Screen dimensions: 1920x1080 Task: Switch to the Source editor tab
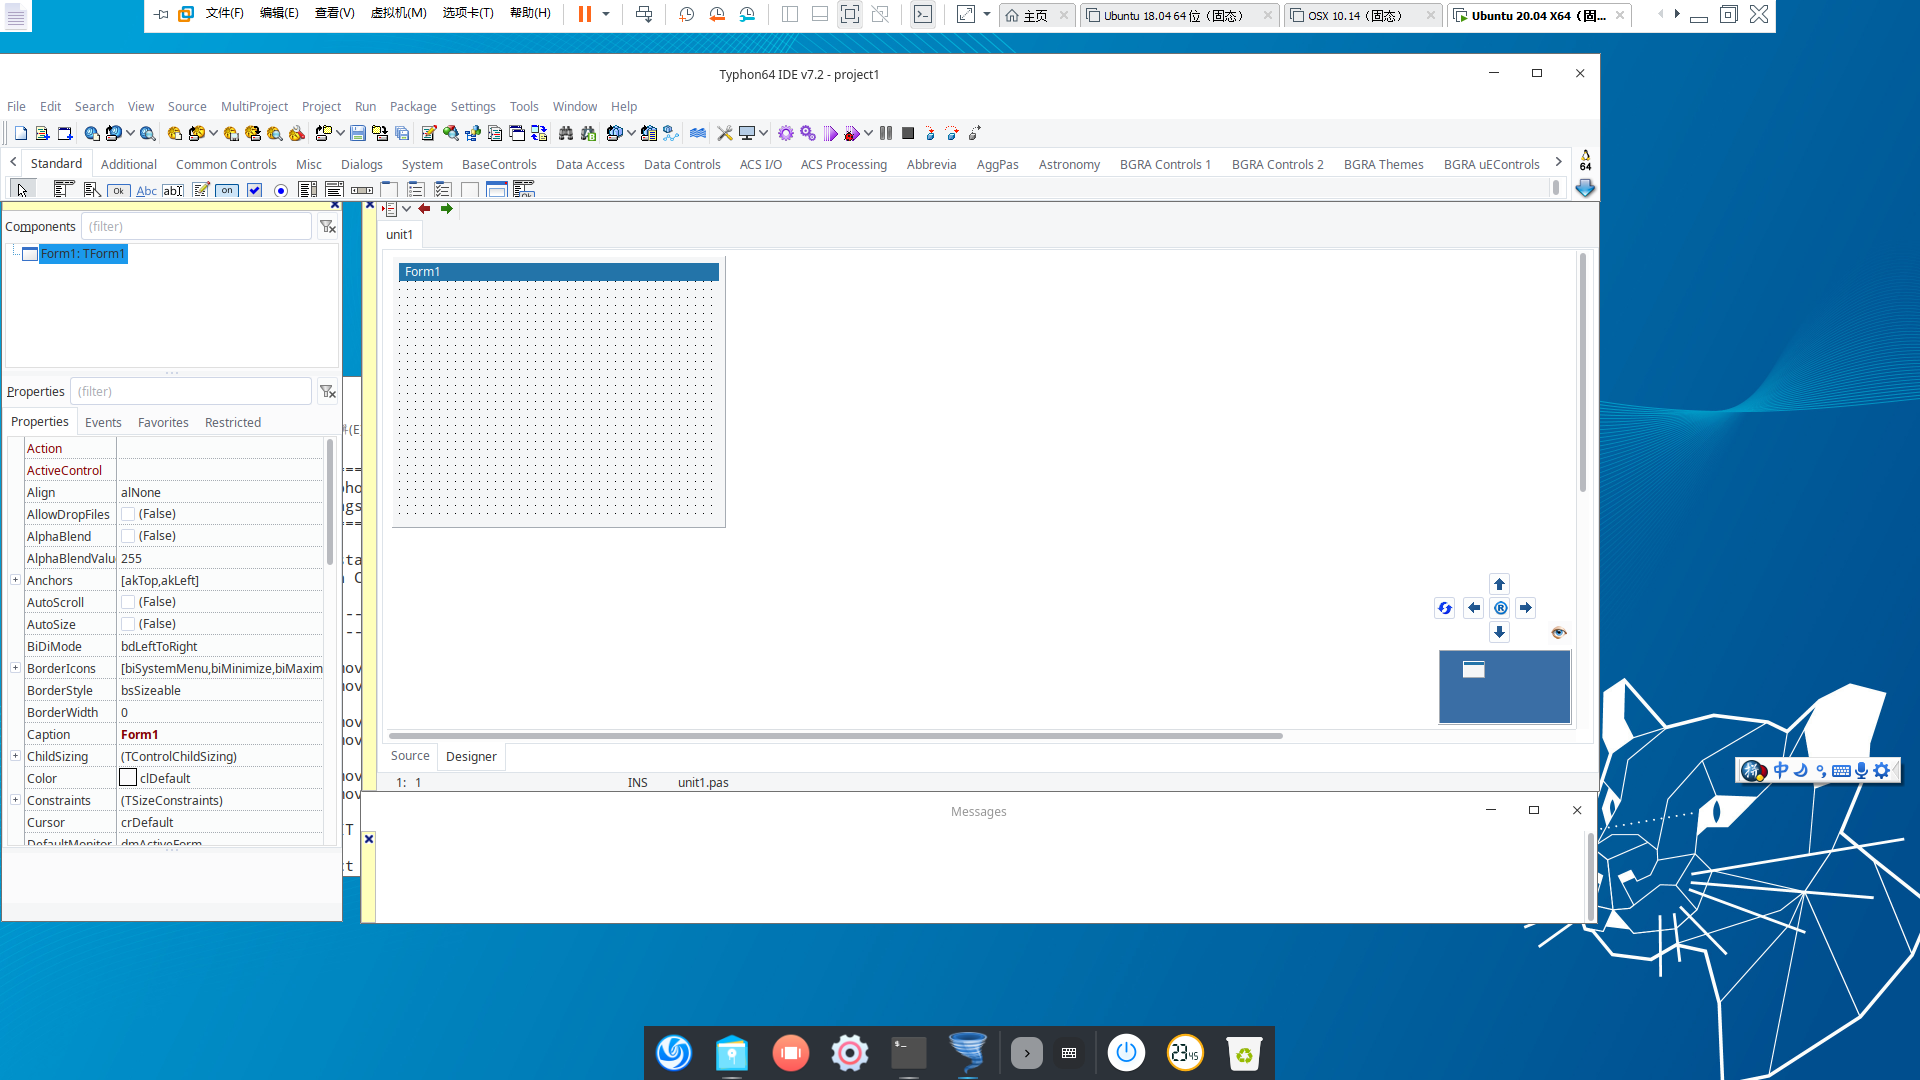(x=410, y=756)
